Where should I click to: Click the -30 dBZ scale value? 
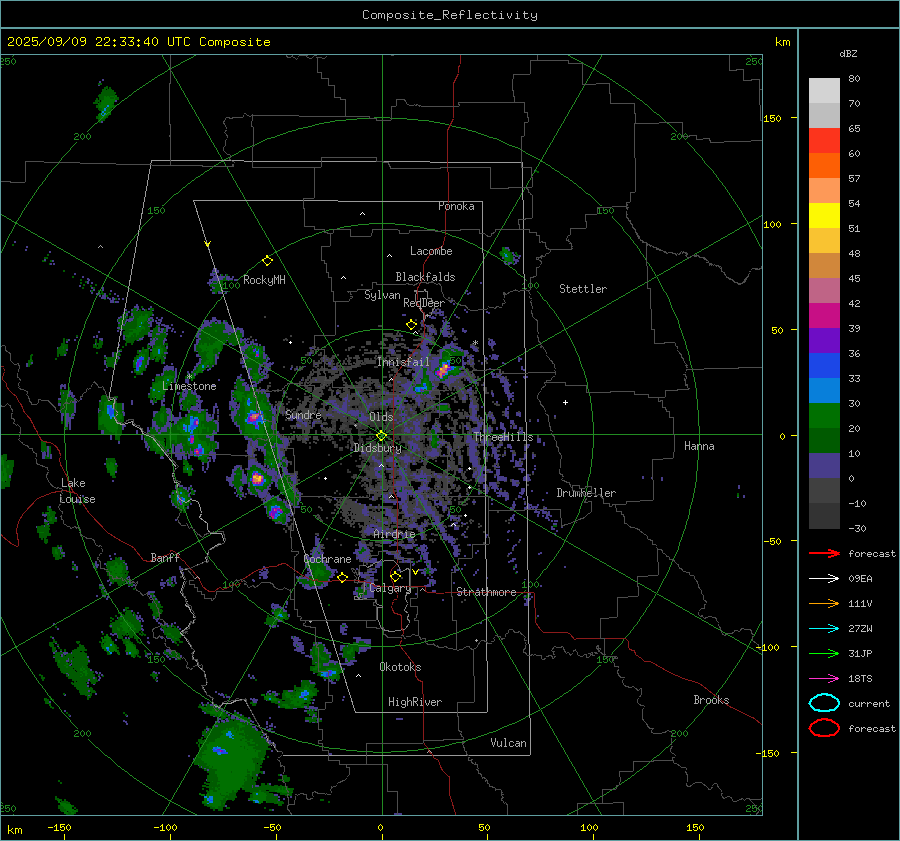tap(857, 528)
